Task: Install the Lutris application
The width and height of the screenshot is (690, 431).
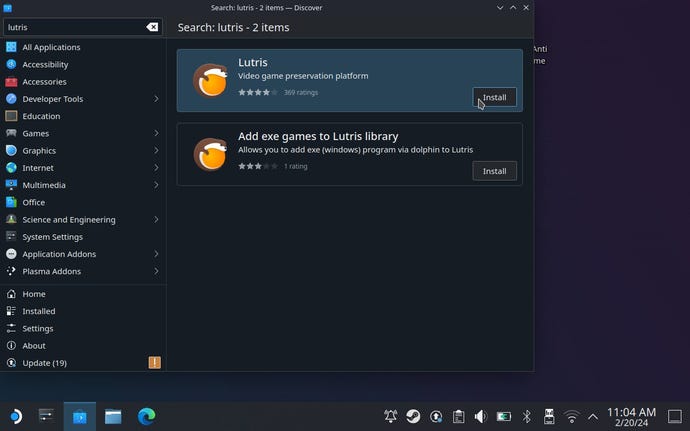Action: tap(494, 97)
